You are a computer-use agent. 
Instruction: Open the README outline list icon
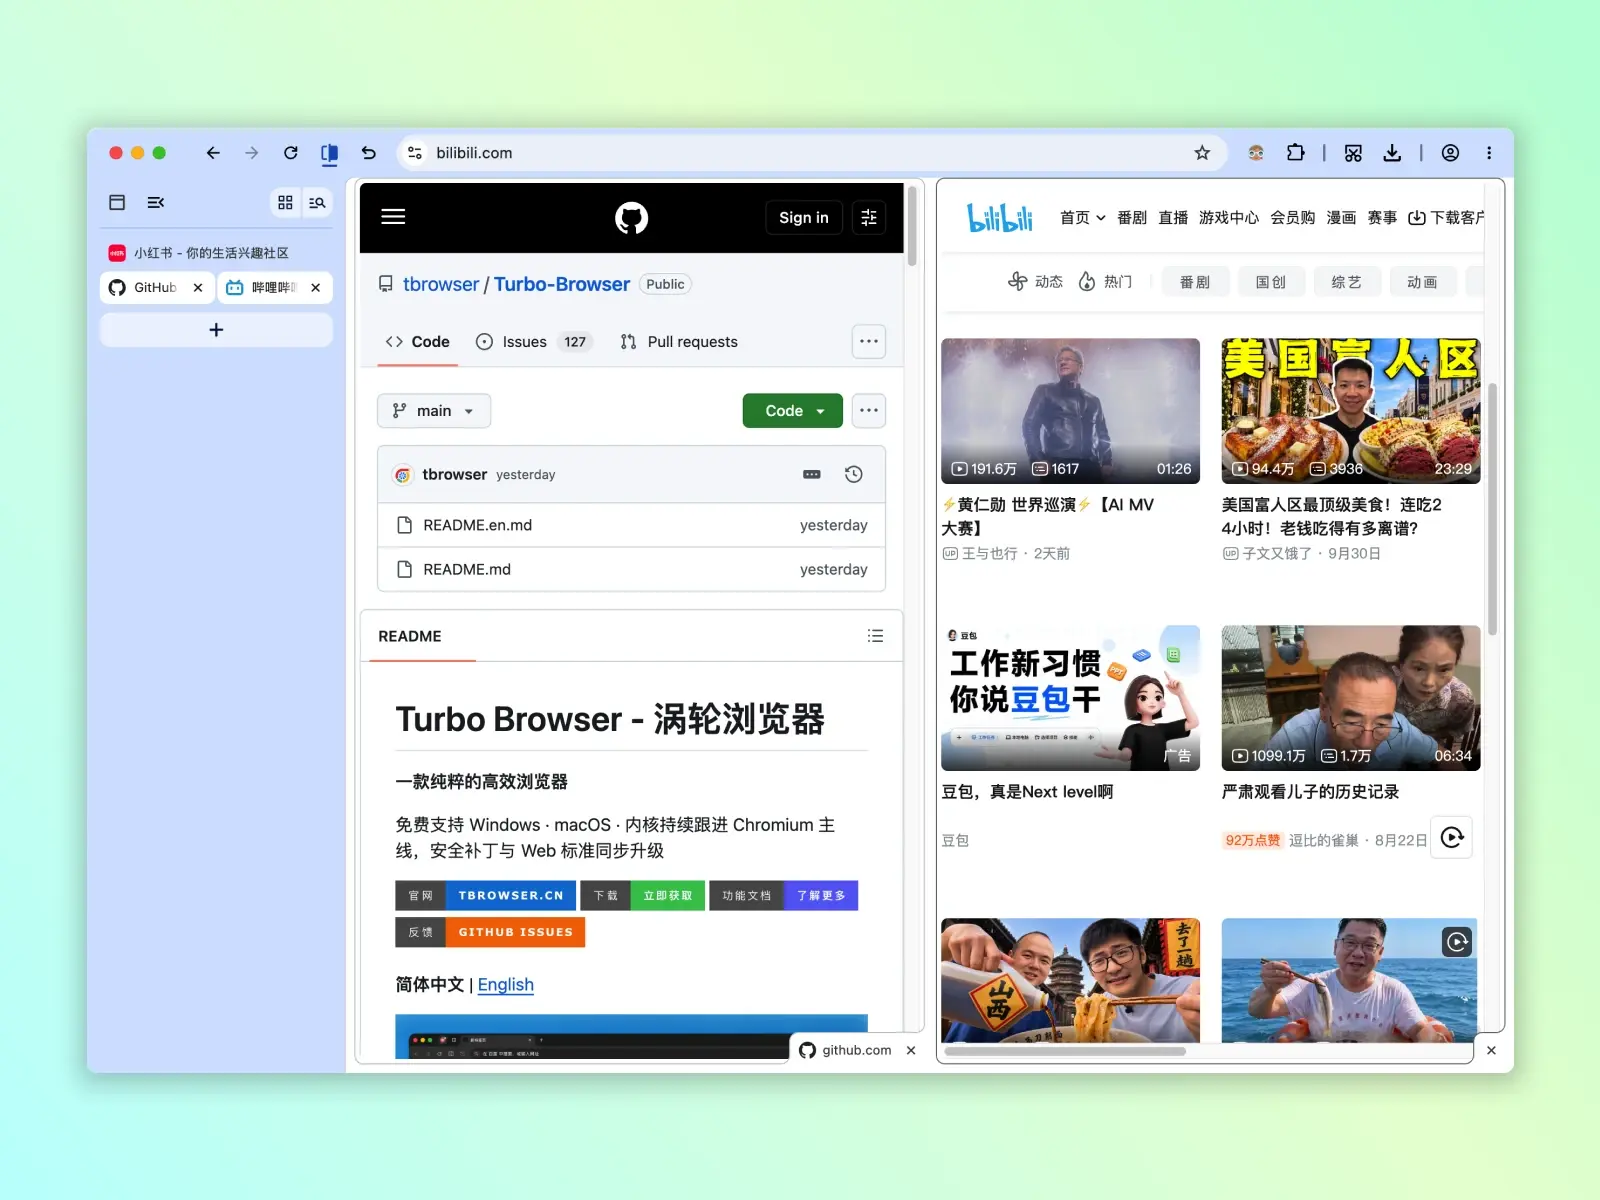[x=875, y=636]
